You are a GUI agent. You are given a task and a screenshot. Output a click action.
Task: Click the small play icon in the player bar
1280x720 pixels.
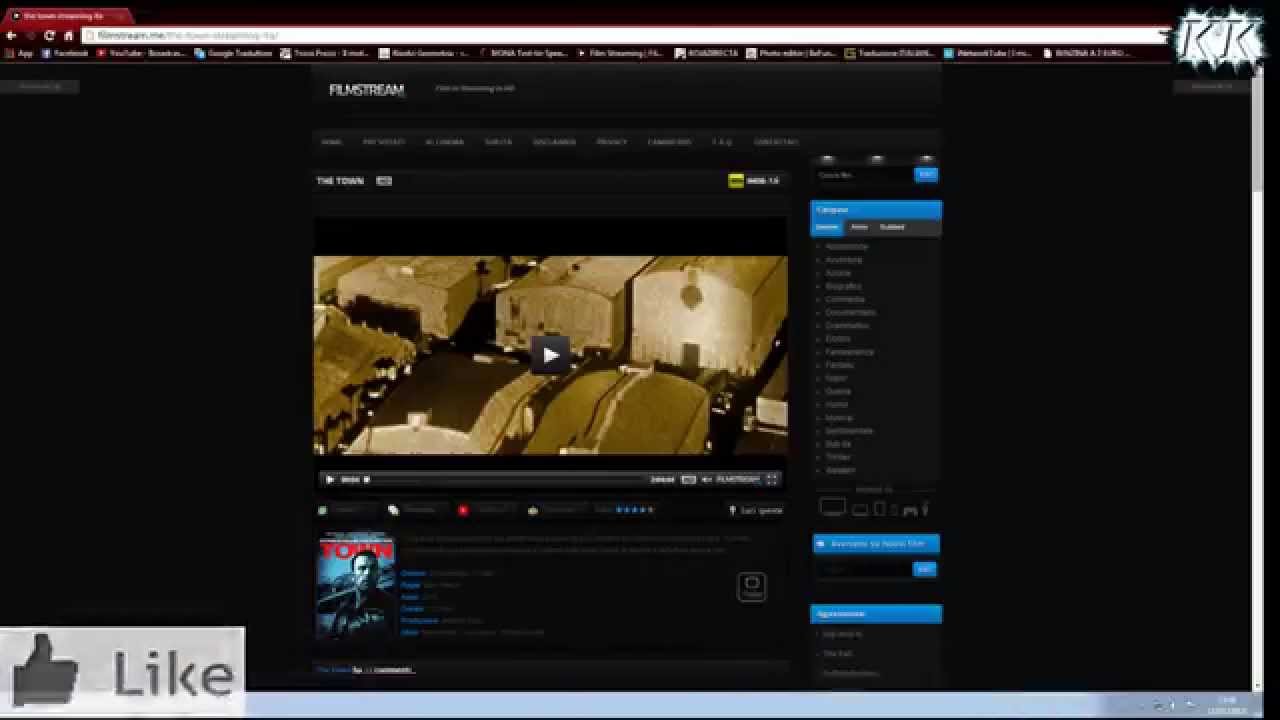click(x=330, y=480)
